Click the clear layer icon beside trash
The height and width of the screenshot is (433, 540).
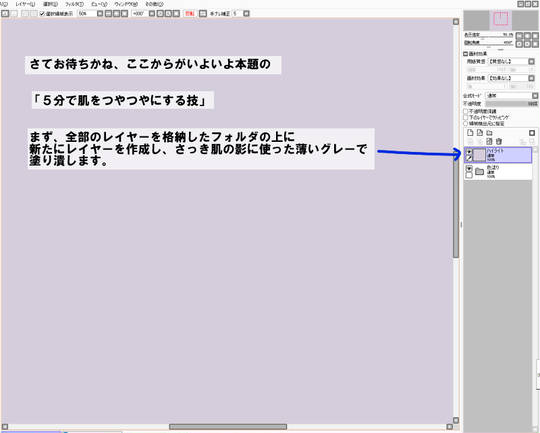pos(489,141)
